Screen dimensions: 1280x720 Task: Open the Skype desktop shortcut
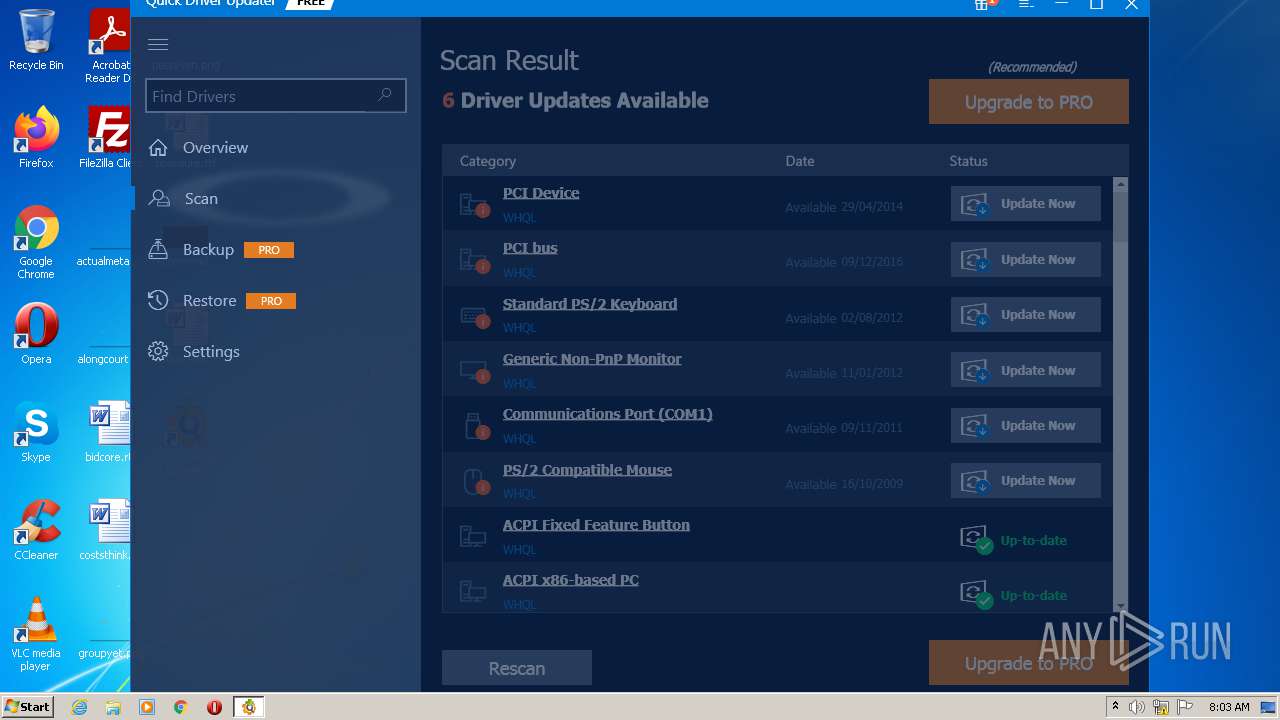(x=36, y=432)
